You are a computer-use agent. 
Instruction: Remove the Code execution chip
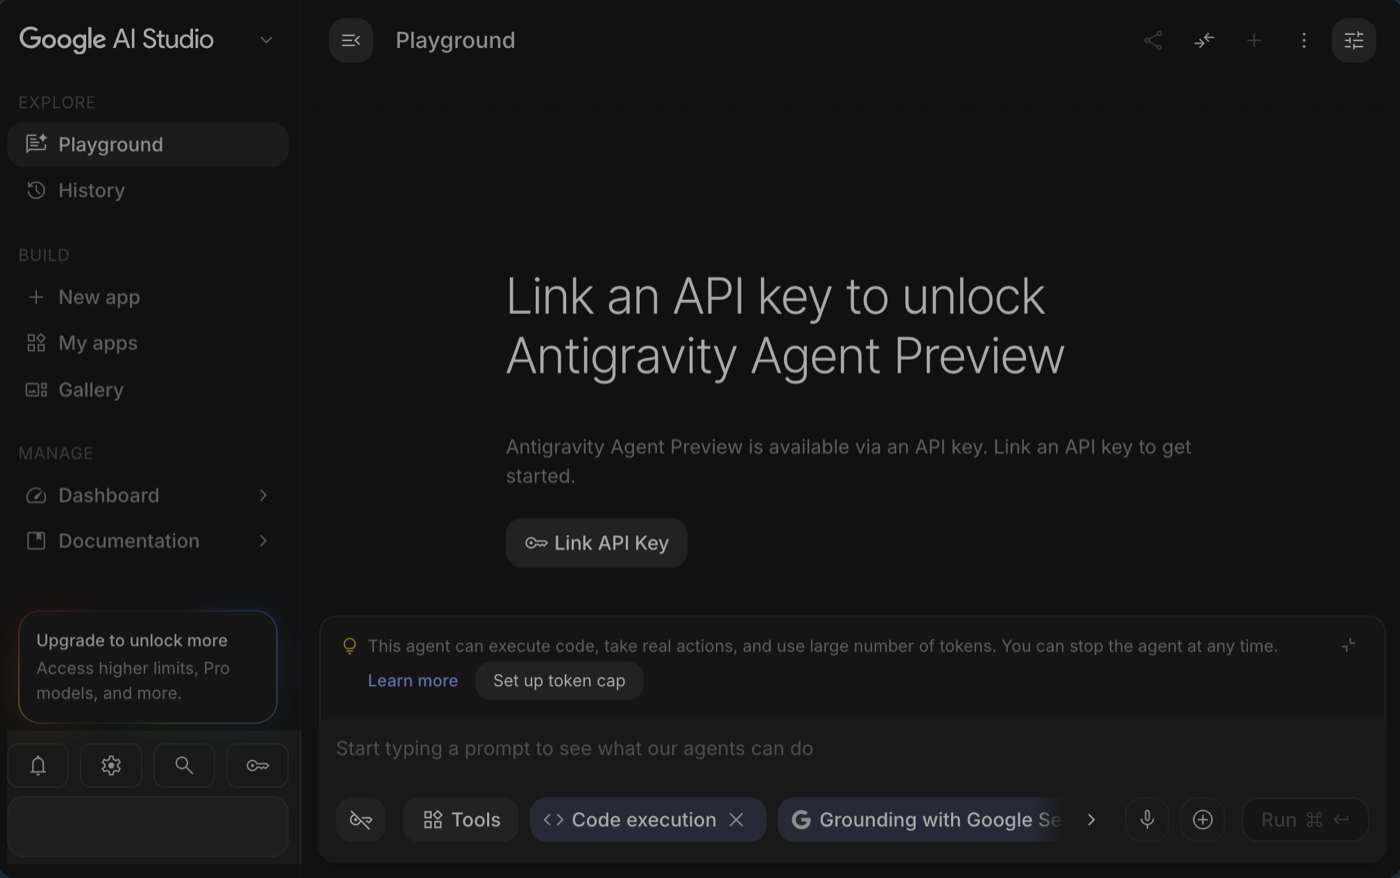(x=737, y=820)
